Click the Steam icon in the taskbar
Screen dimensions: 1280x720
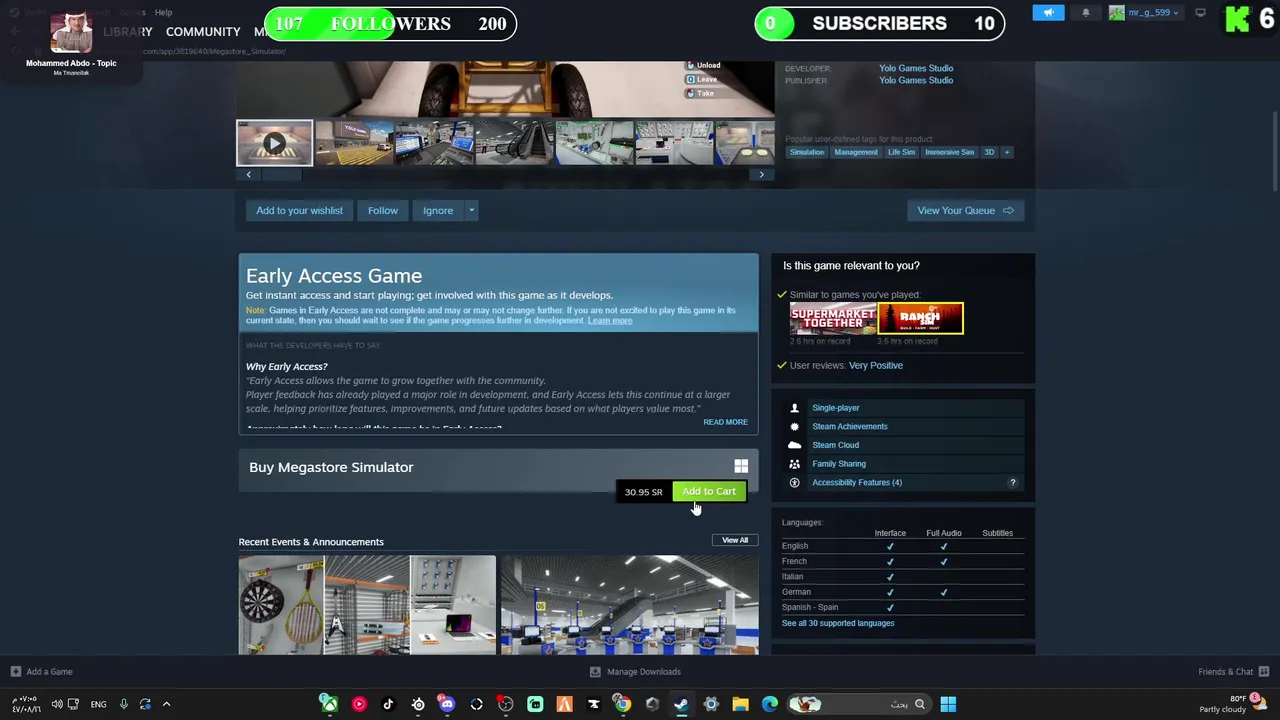coord(681,704)
